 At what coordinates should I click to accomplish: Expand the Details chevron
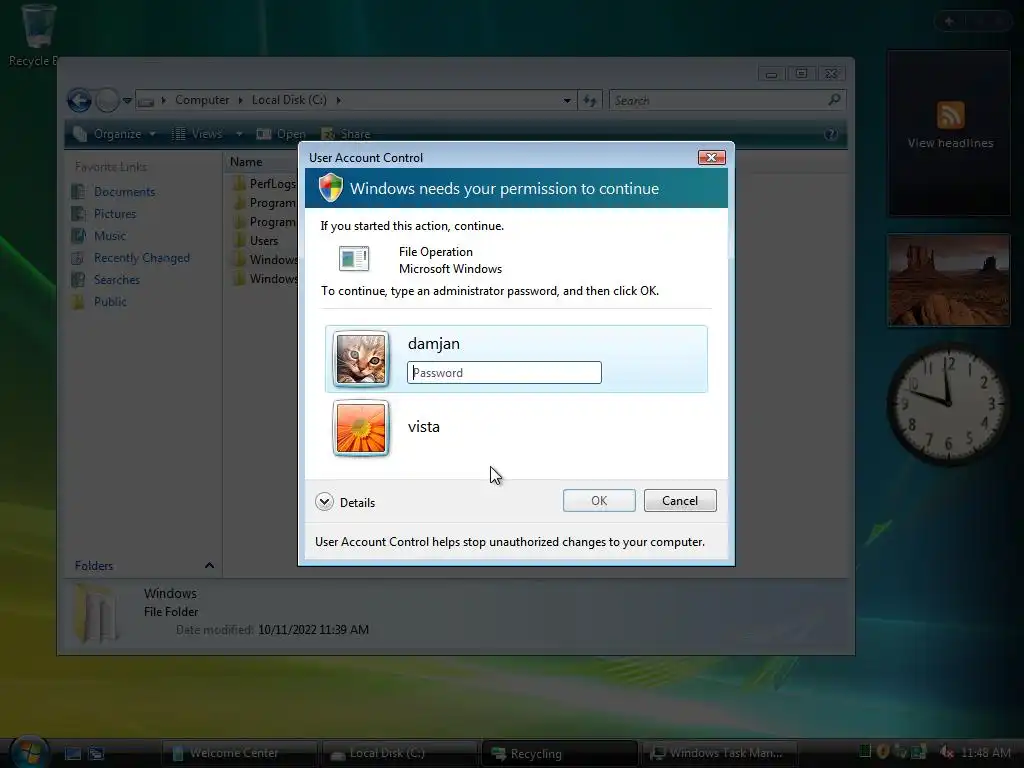click(325, 502)
